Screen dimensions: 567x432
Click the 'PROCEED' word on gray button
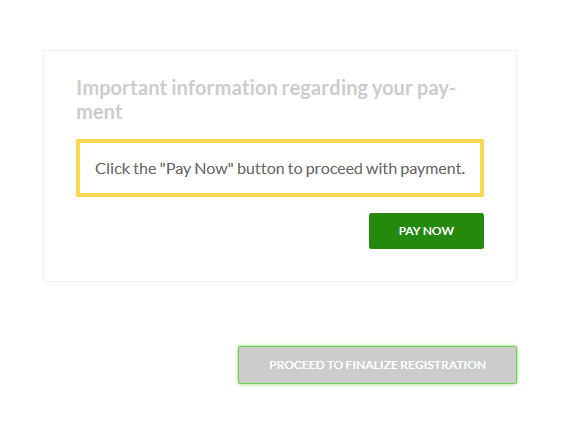pyautogui.click(x=297, y=365)
